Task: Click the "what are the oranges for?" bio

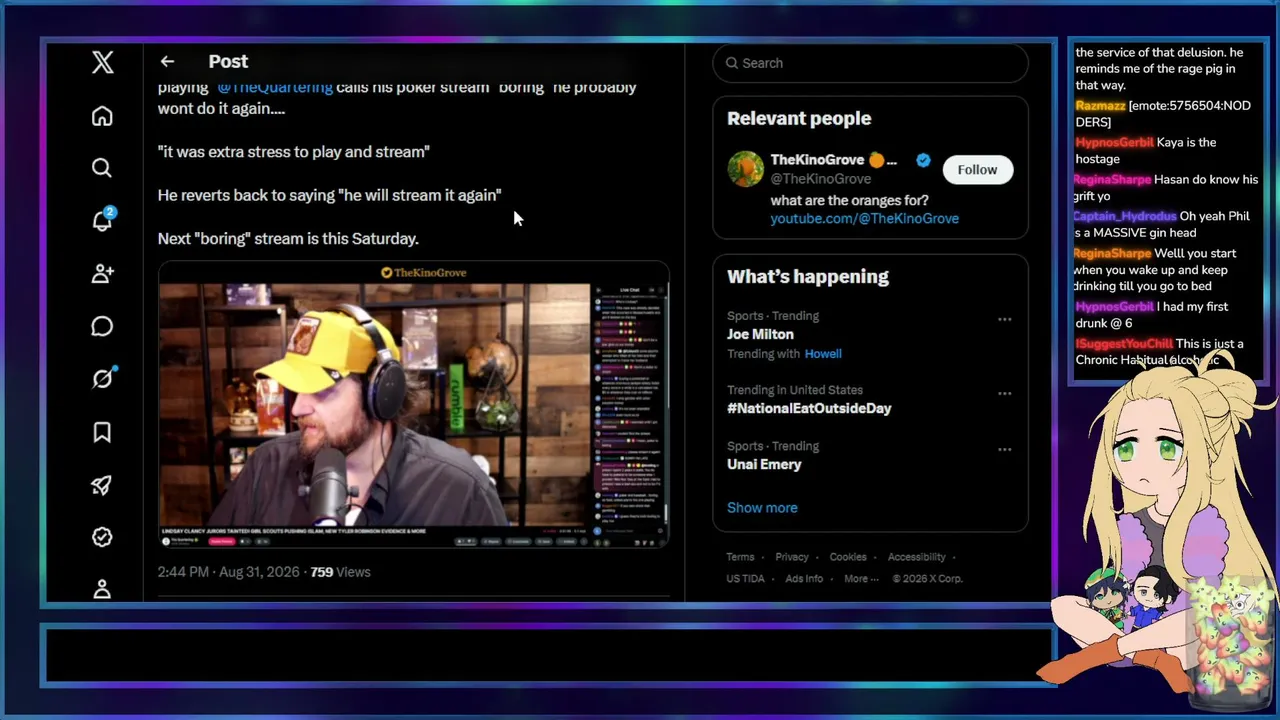Action: tap(849, 200)
